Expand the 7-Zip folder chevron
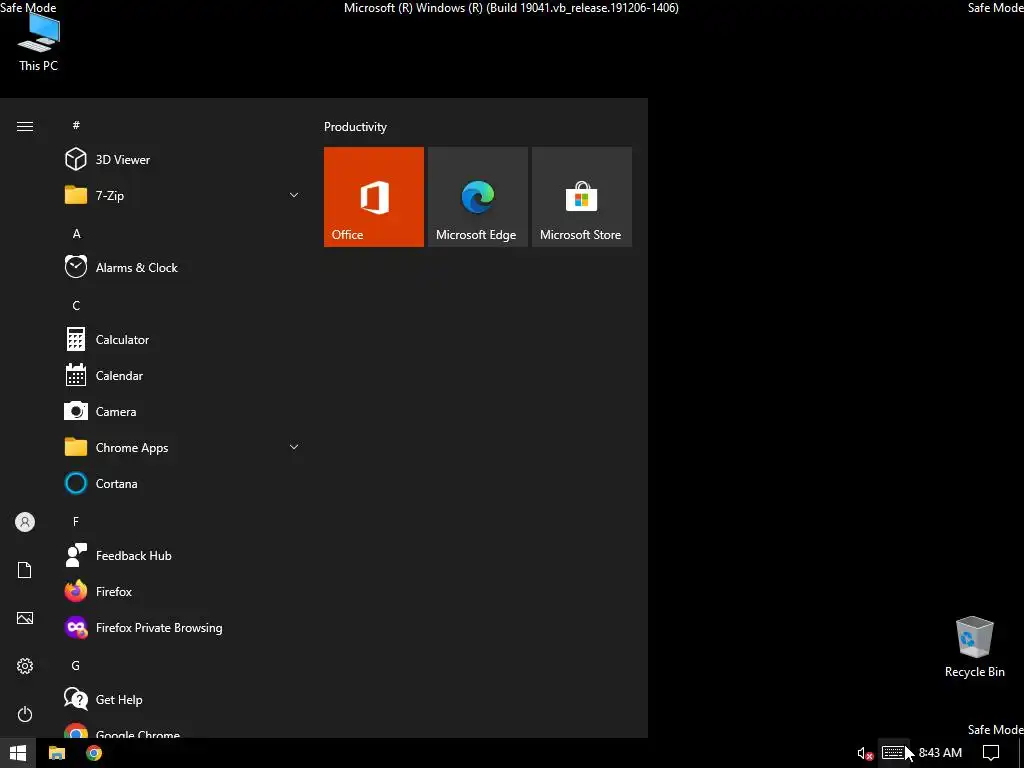Screen dimensions: 1024x768 pyautogui.click(x=294, y=195)
